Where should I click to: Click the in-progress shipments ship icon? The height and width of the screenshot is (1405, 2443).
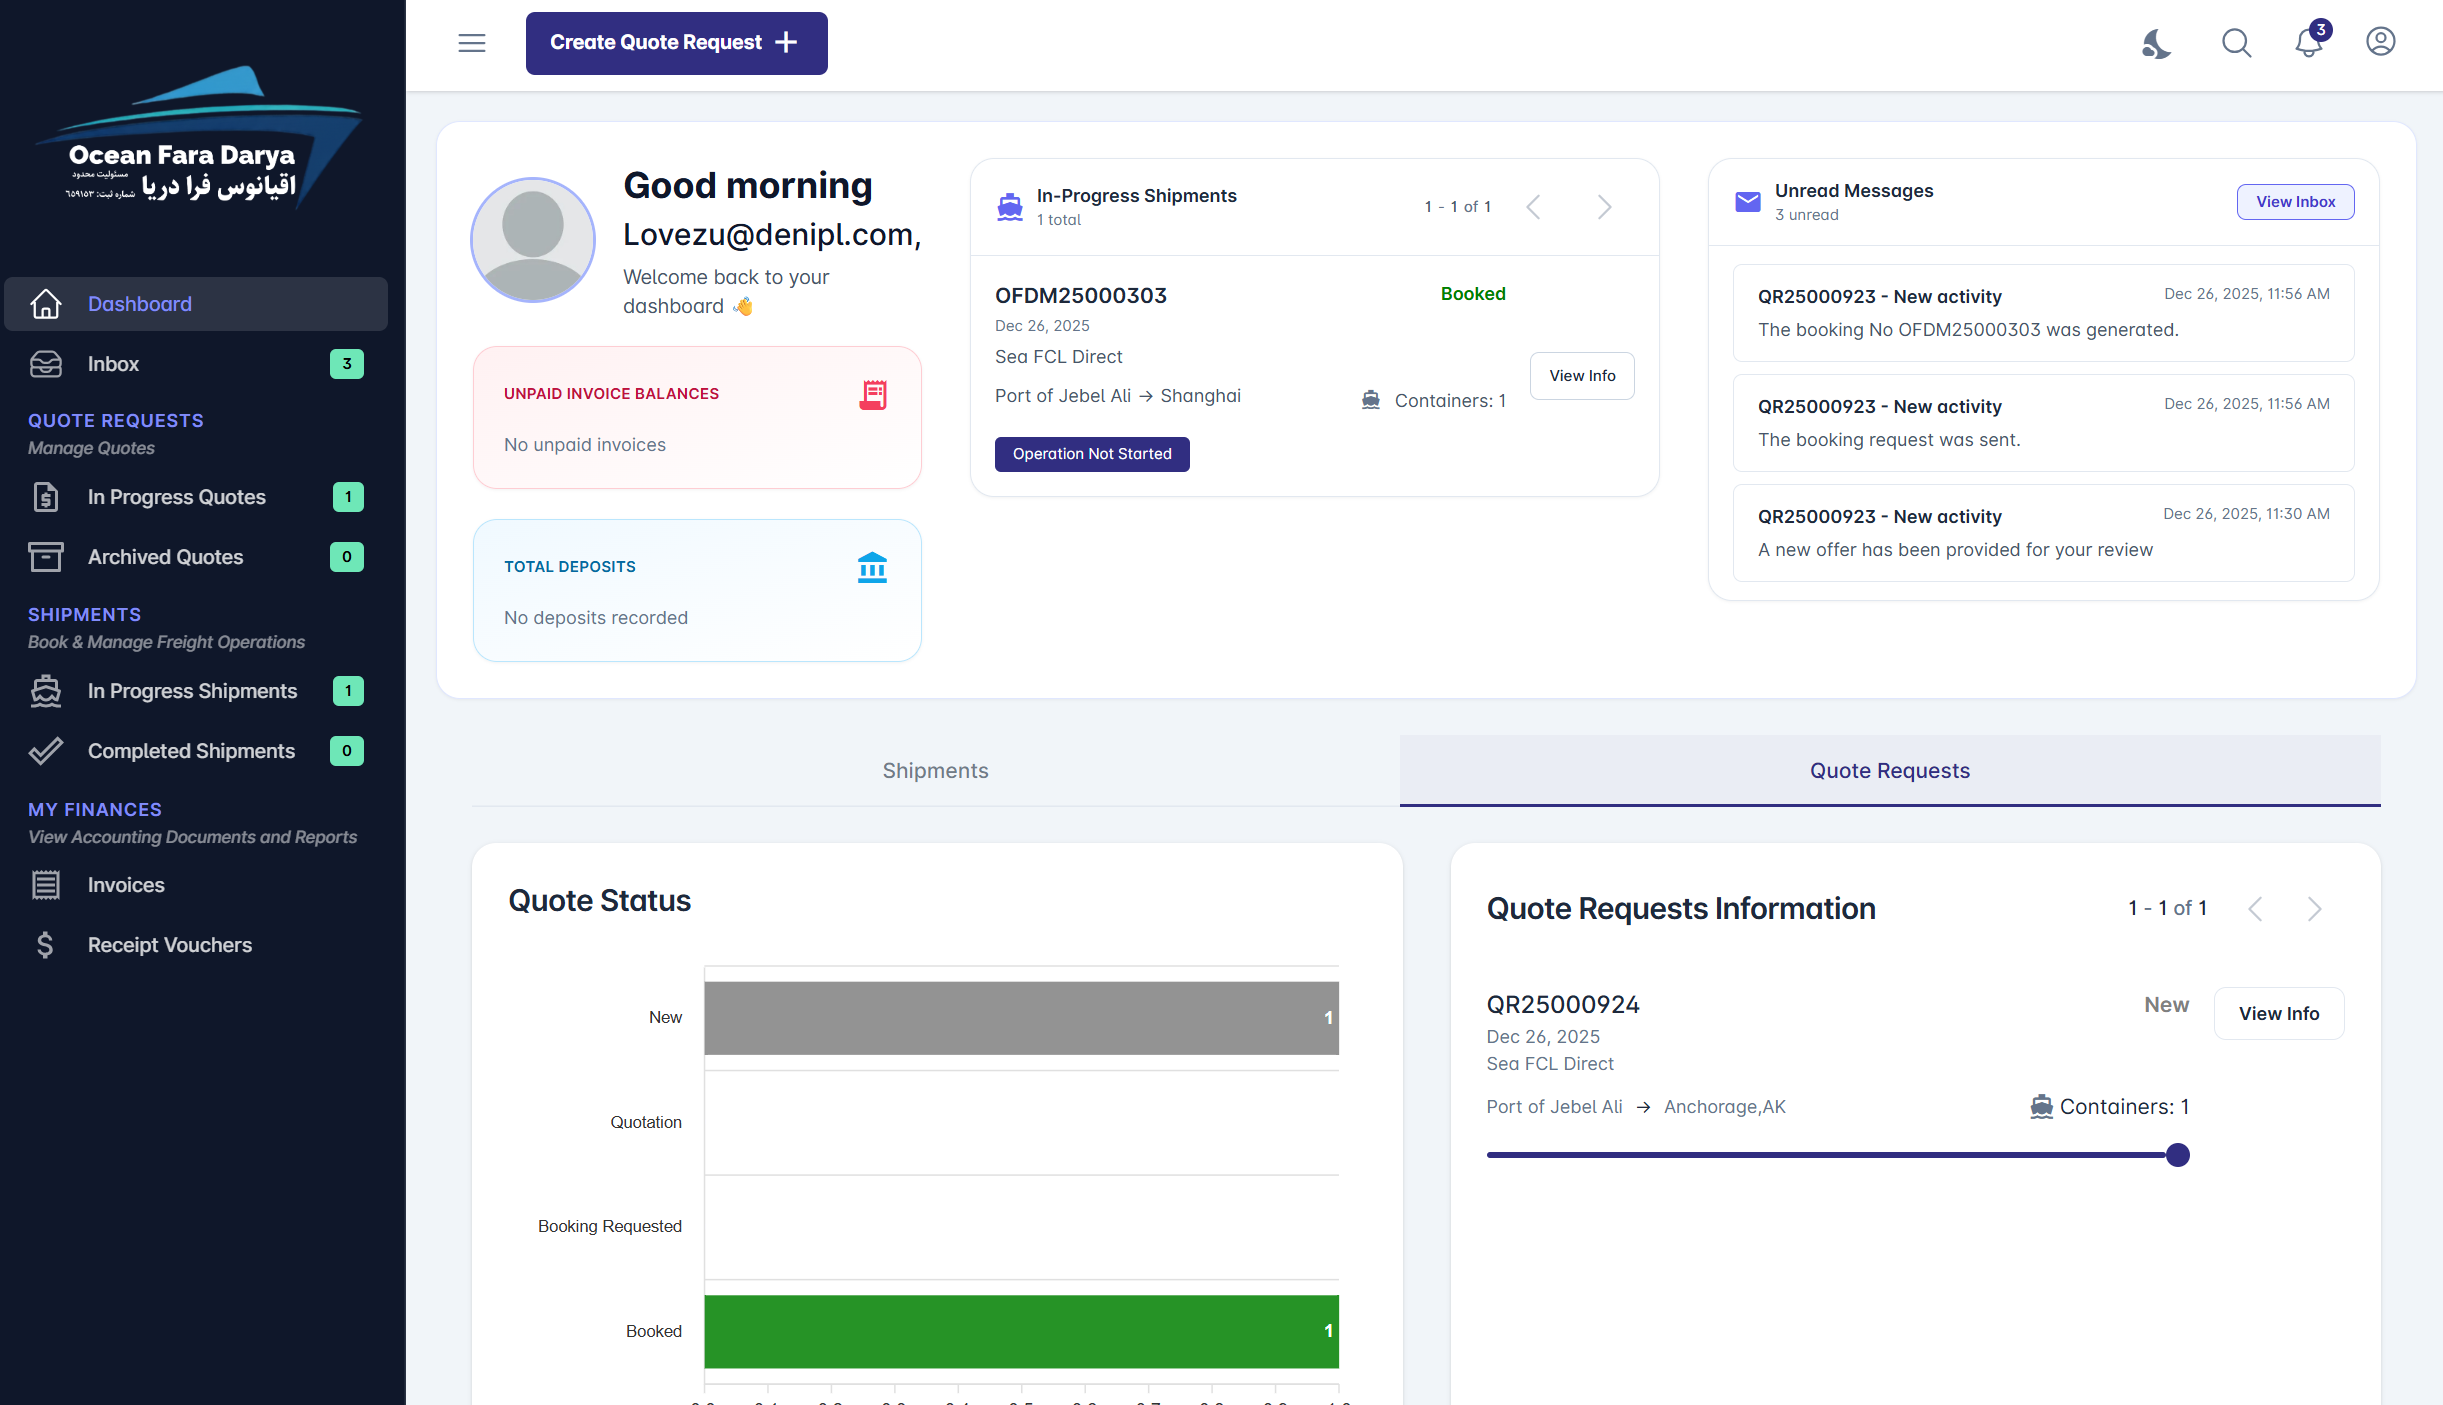(1010, 207)
